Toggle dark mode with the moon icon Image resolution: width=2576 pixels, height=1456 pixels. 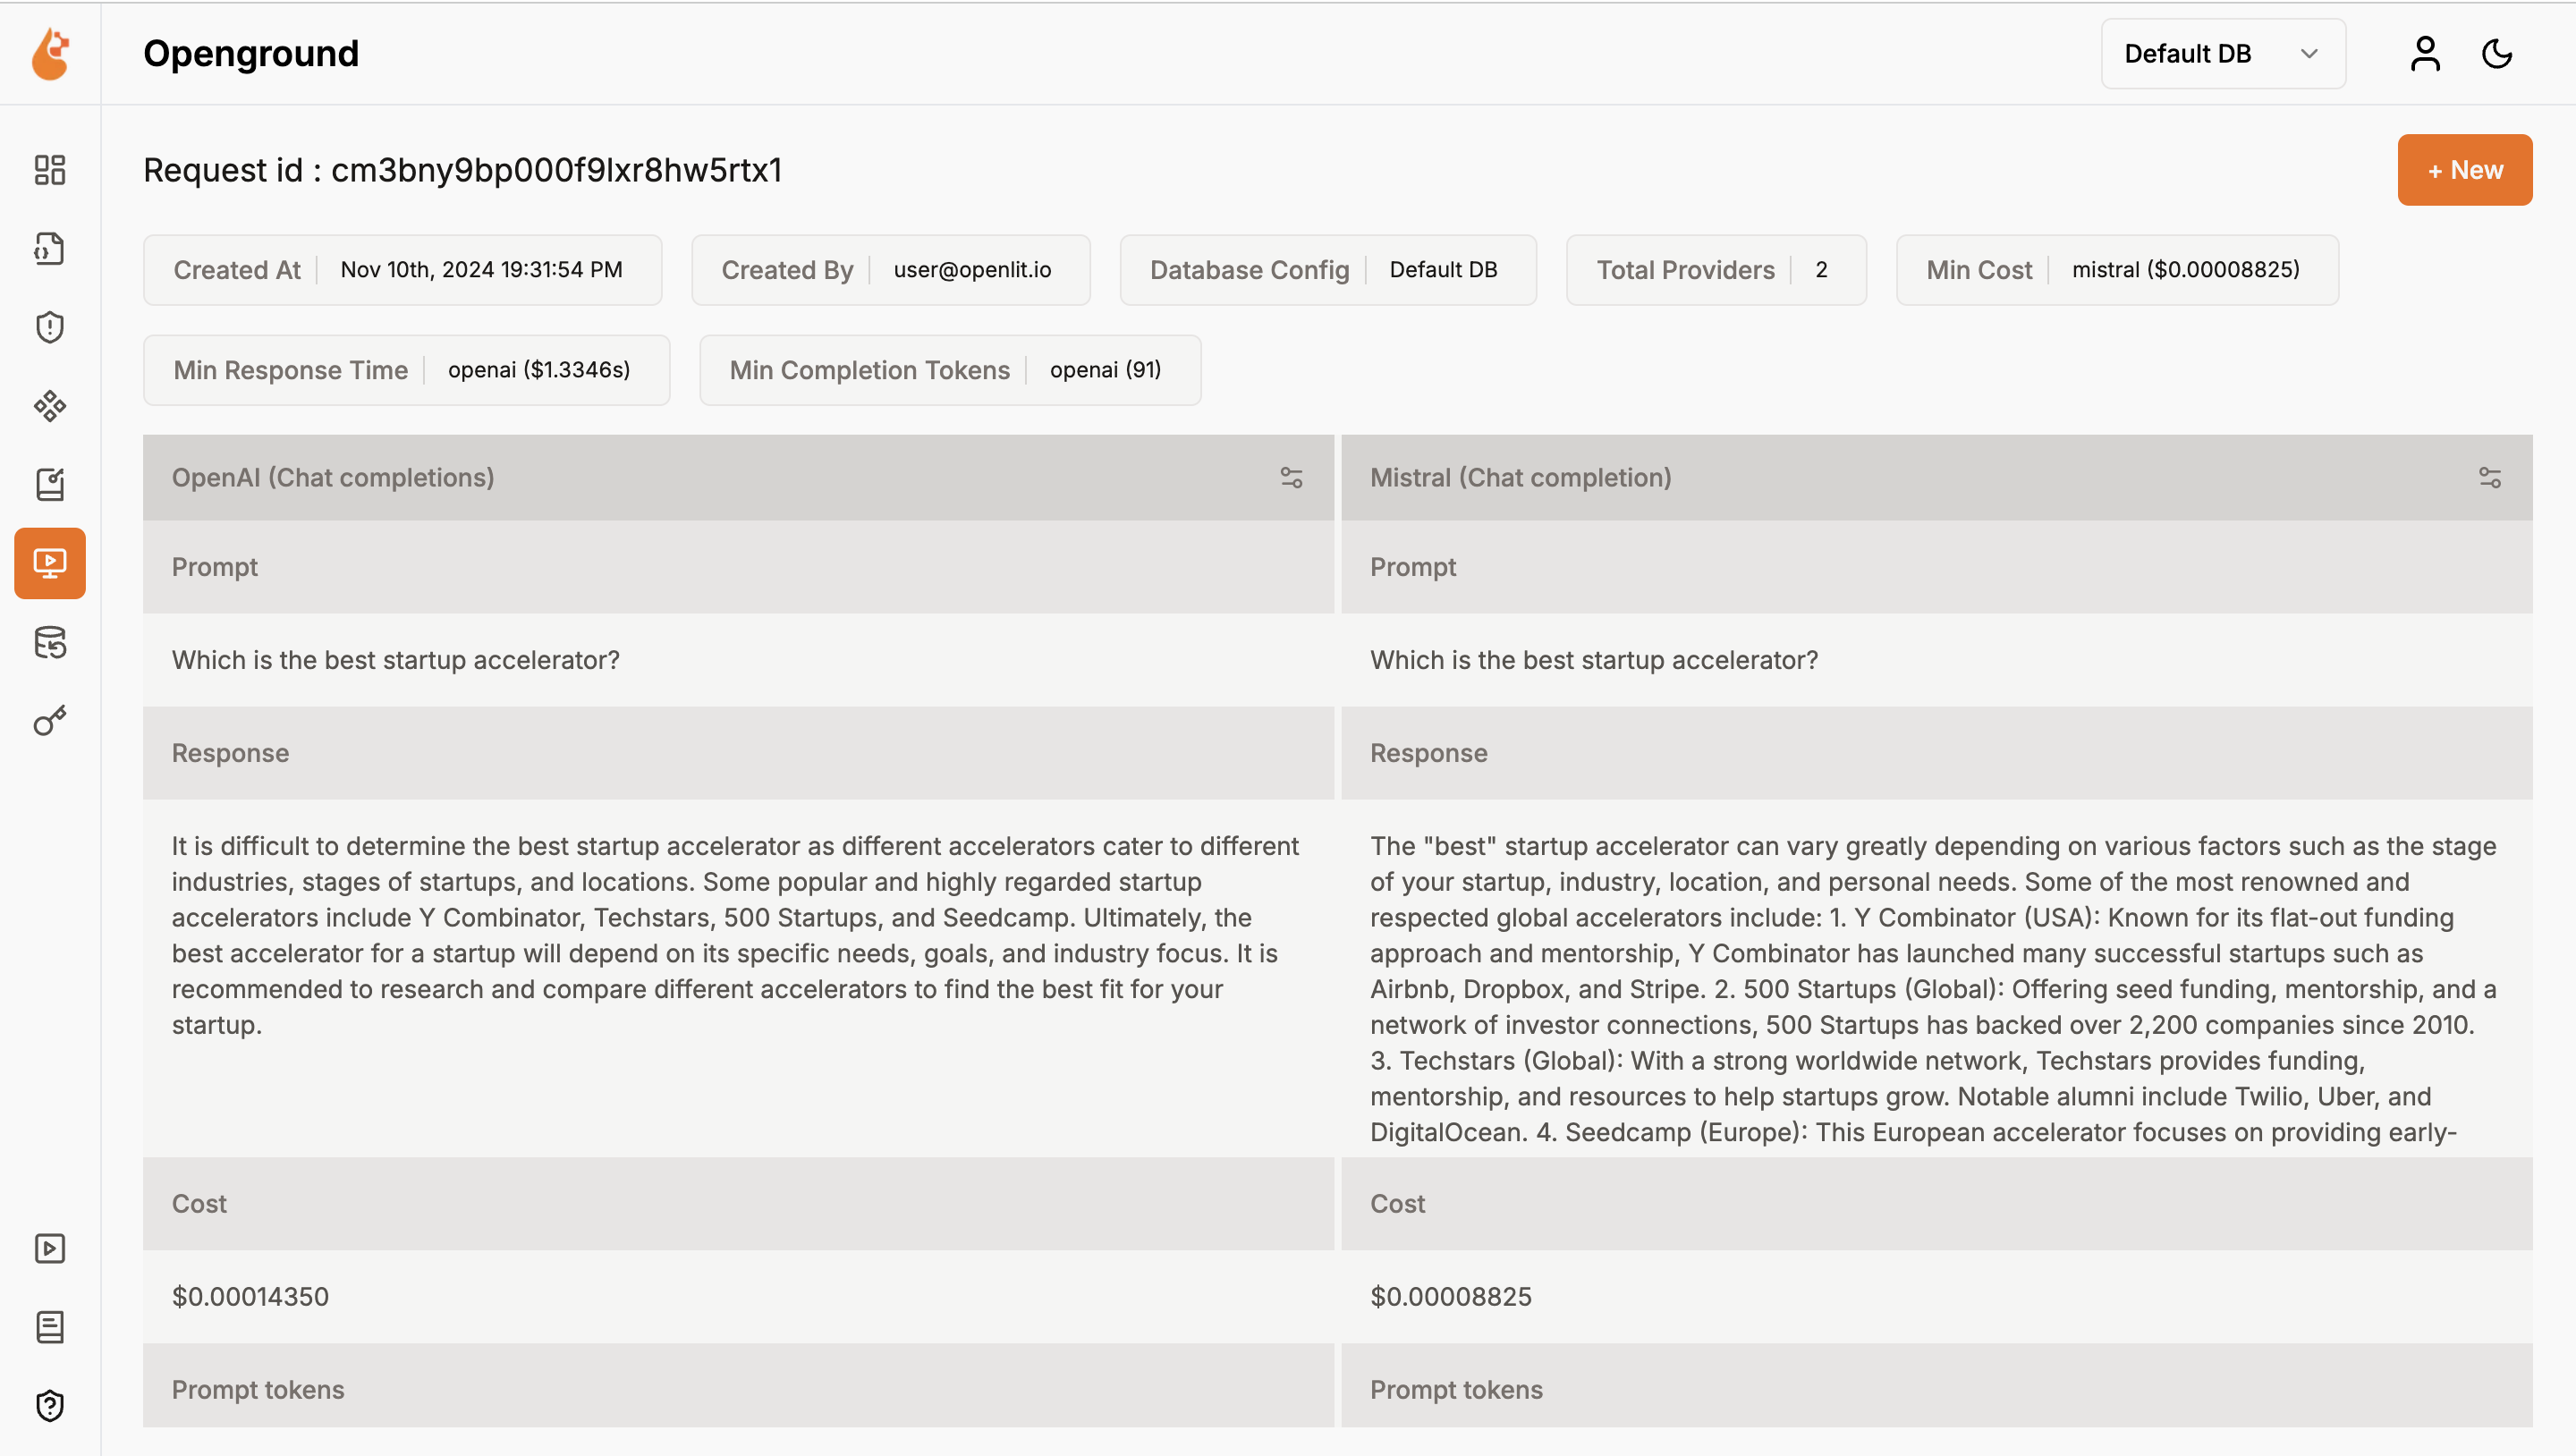[x=2495, y=54]
